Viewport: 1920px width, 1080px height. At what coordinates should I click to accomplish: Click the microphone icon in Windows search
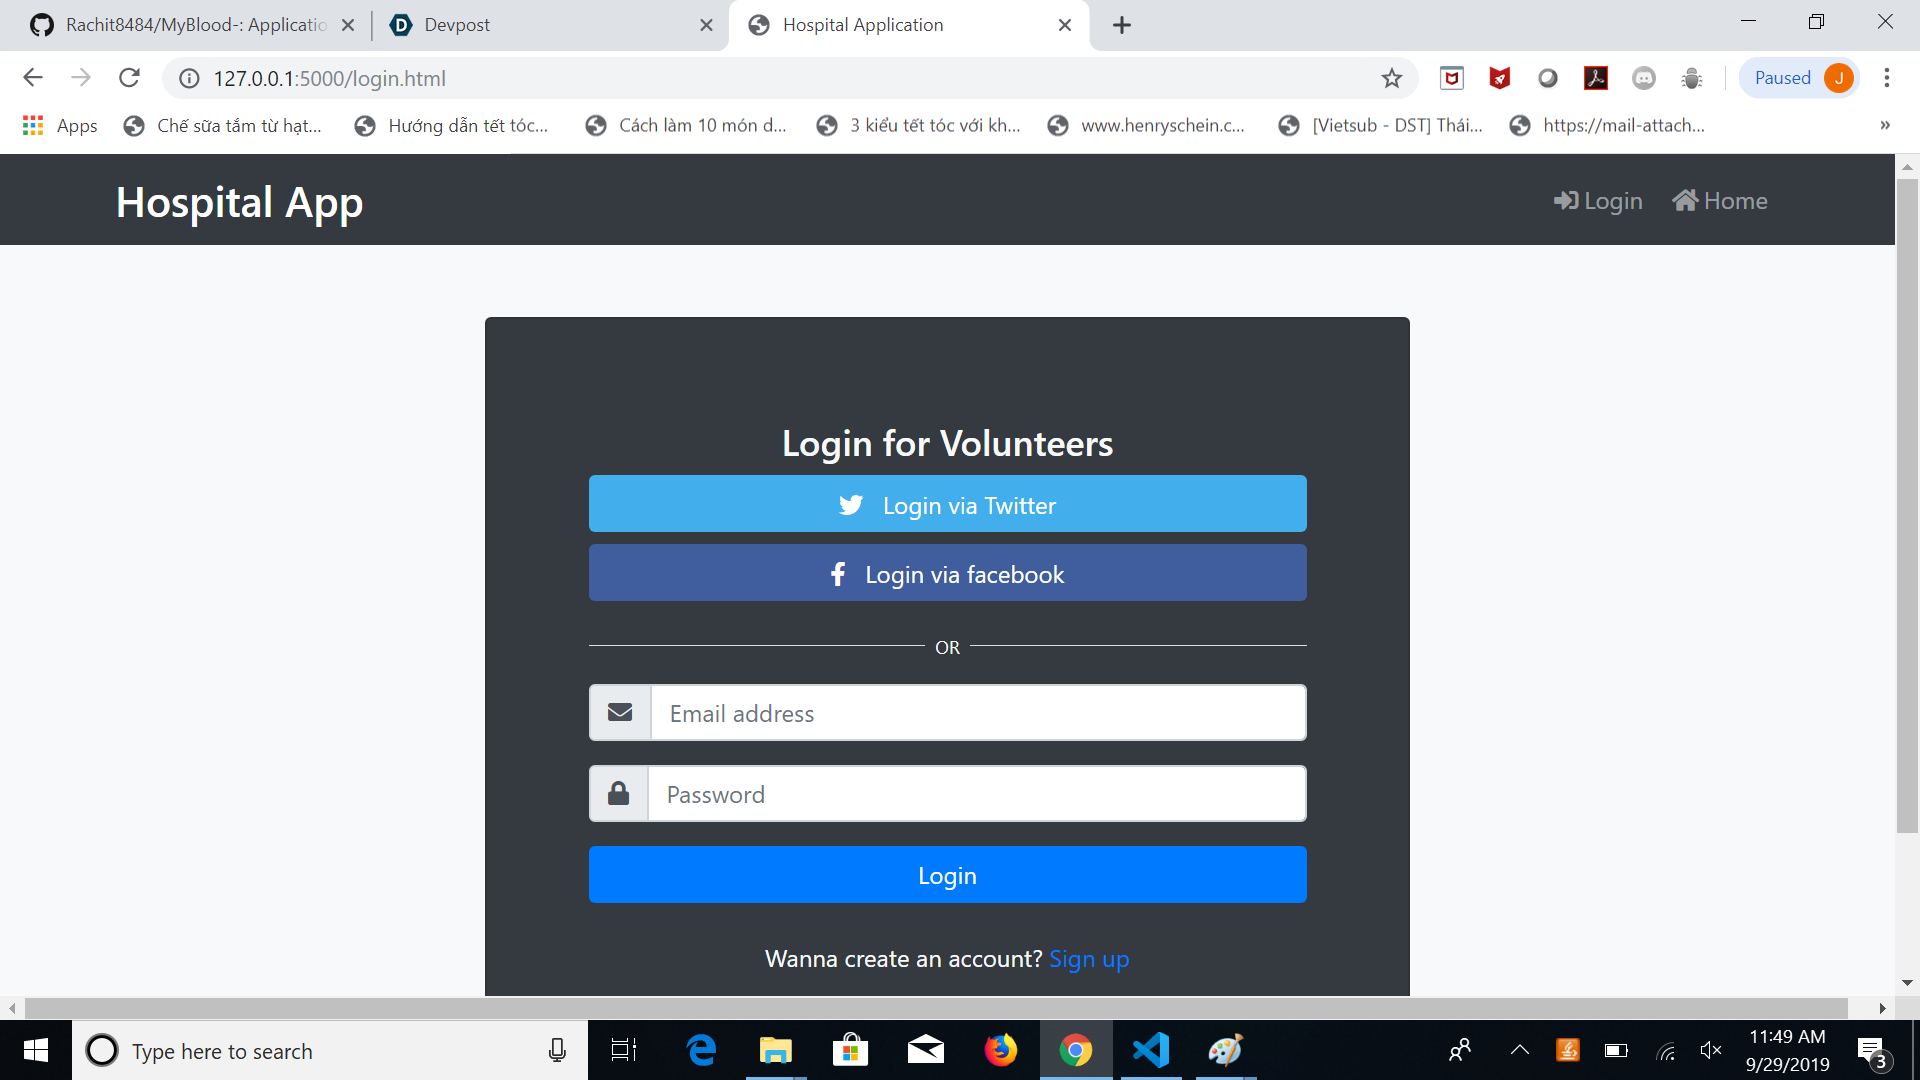click(557, 1050)
